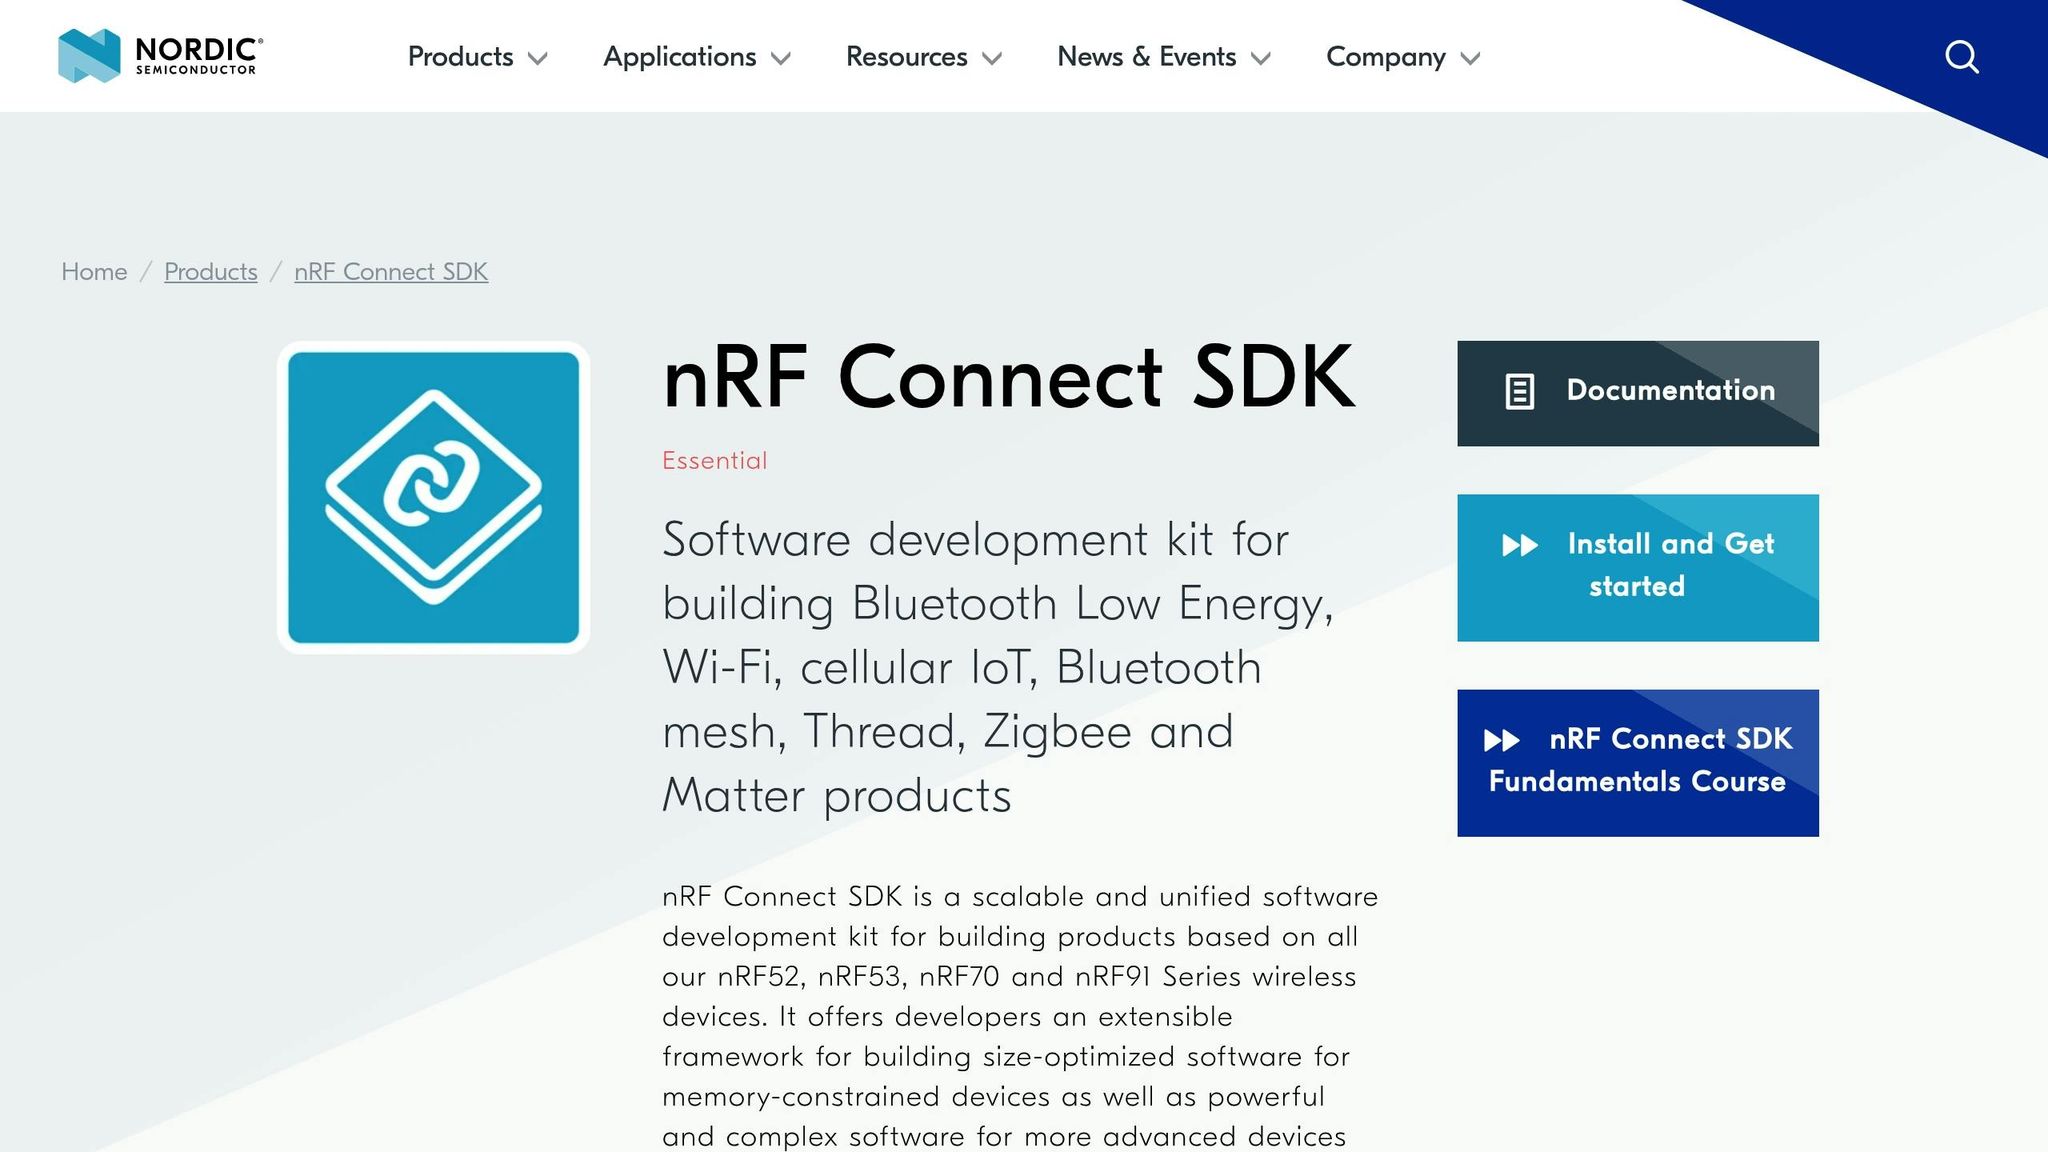The image size is (2048, 1152).
Task: Go to Home in the breadcrumb
Action: 94,272
